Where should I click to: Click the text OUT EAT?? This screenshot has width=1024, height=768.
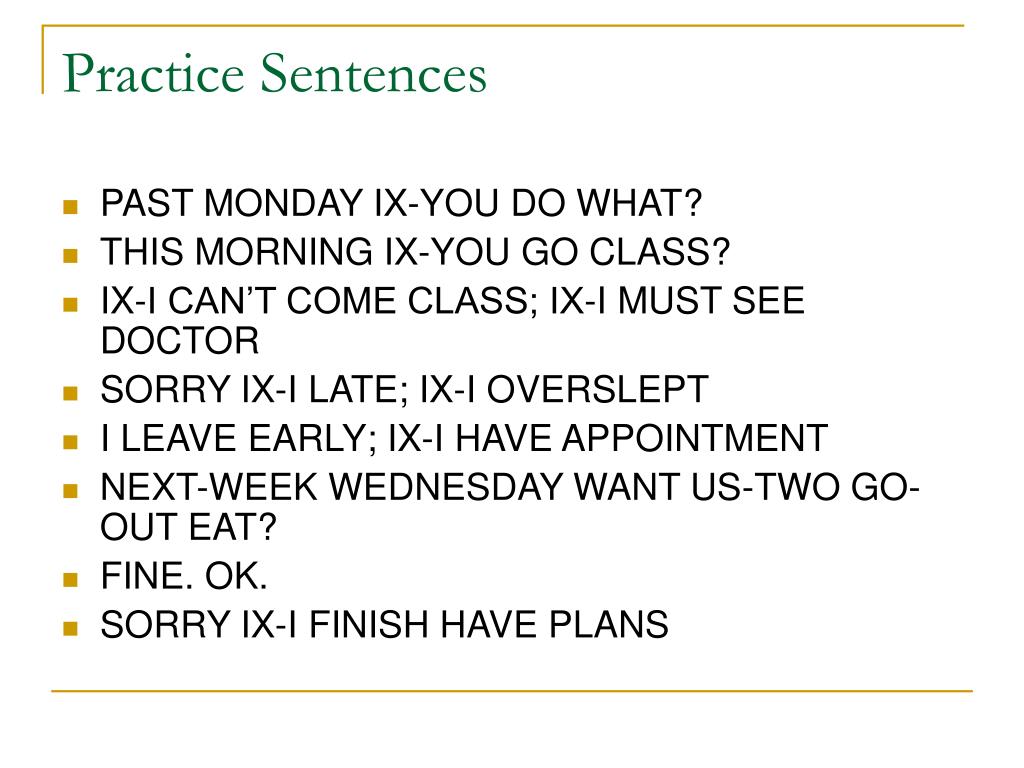[189, 527]
